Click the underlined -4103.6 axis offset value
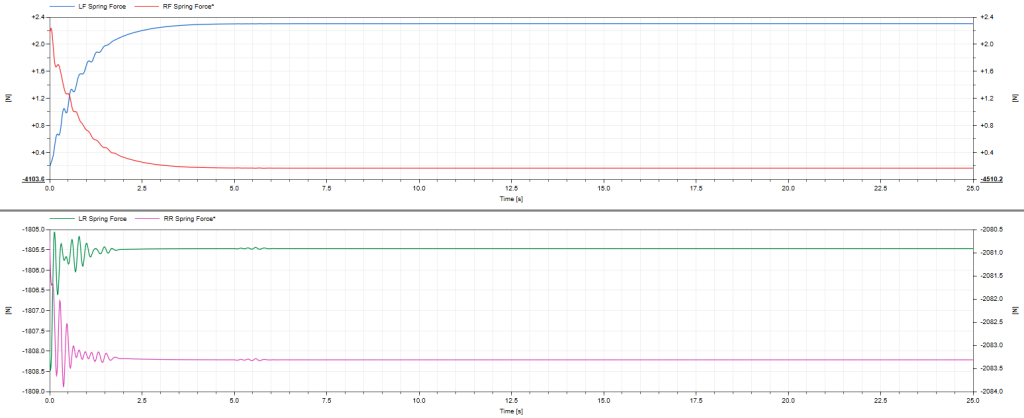The image size is (1024, 418). [33, 179]
